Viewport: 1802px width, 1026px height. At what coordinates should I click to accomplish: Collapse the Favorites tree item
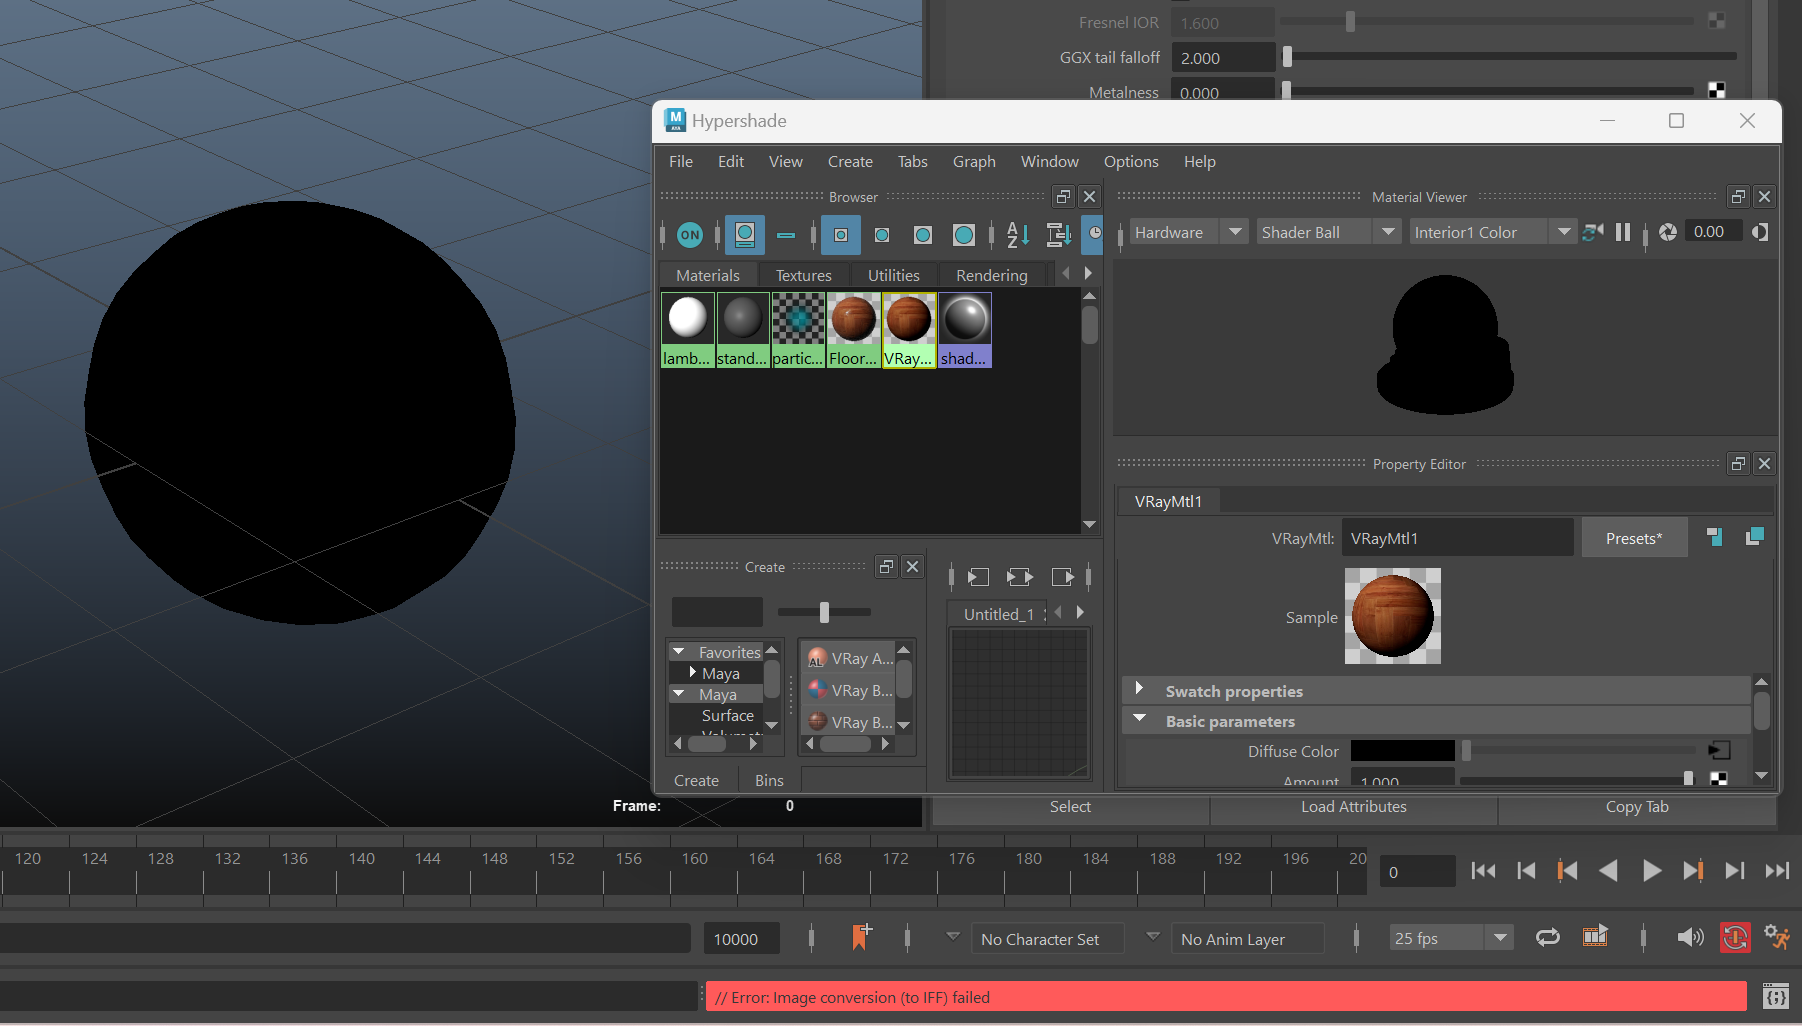coord(679,652)
